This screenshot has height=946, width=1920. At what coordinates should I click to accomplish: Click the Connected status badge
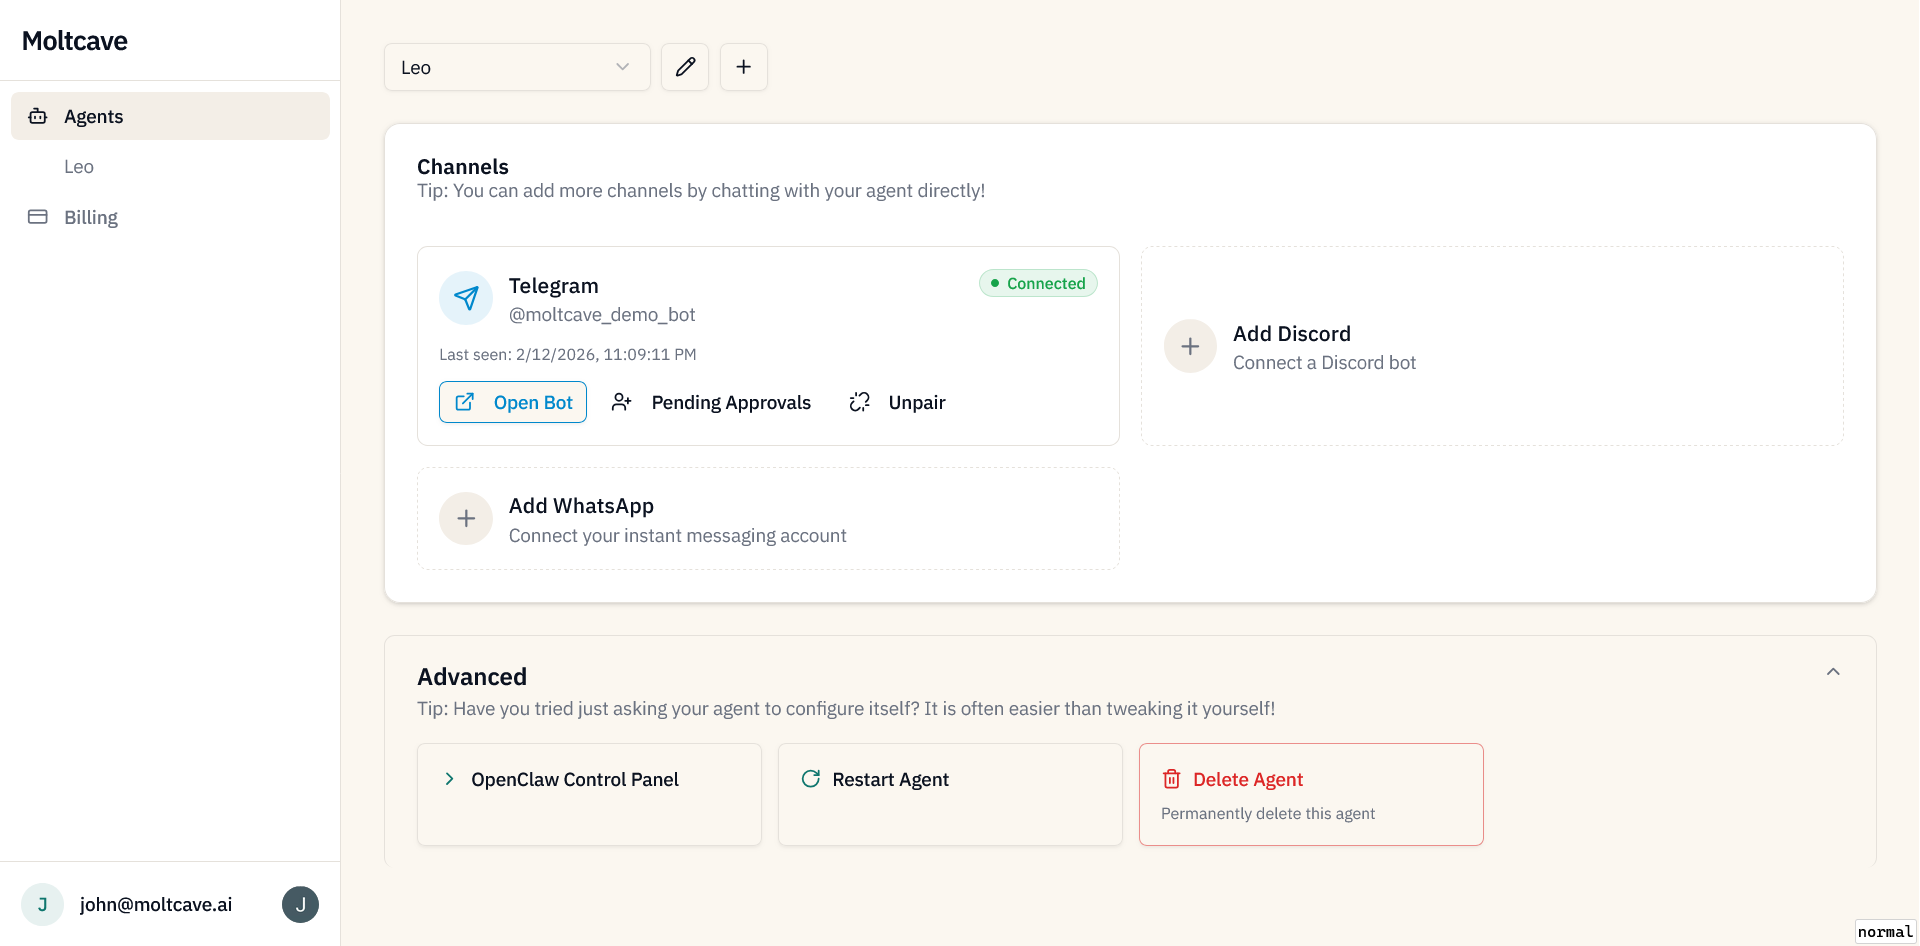pyautogui.click(x=1038, y=284)
